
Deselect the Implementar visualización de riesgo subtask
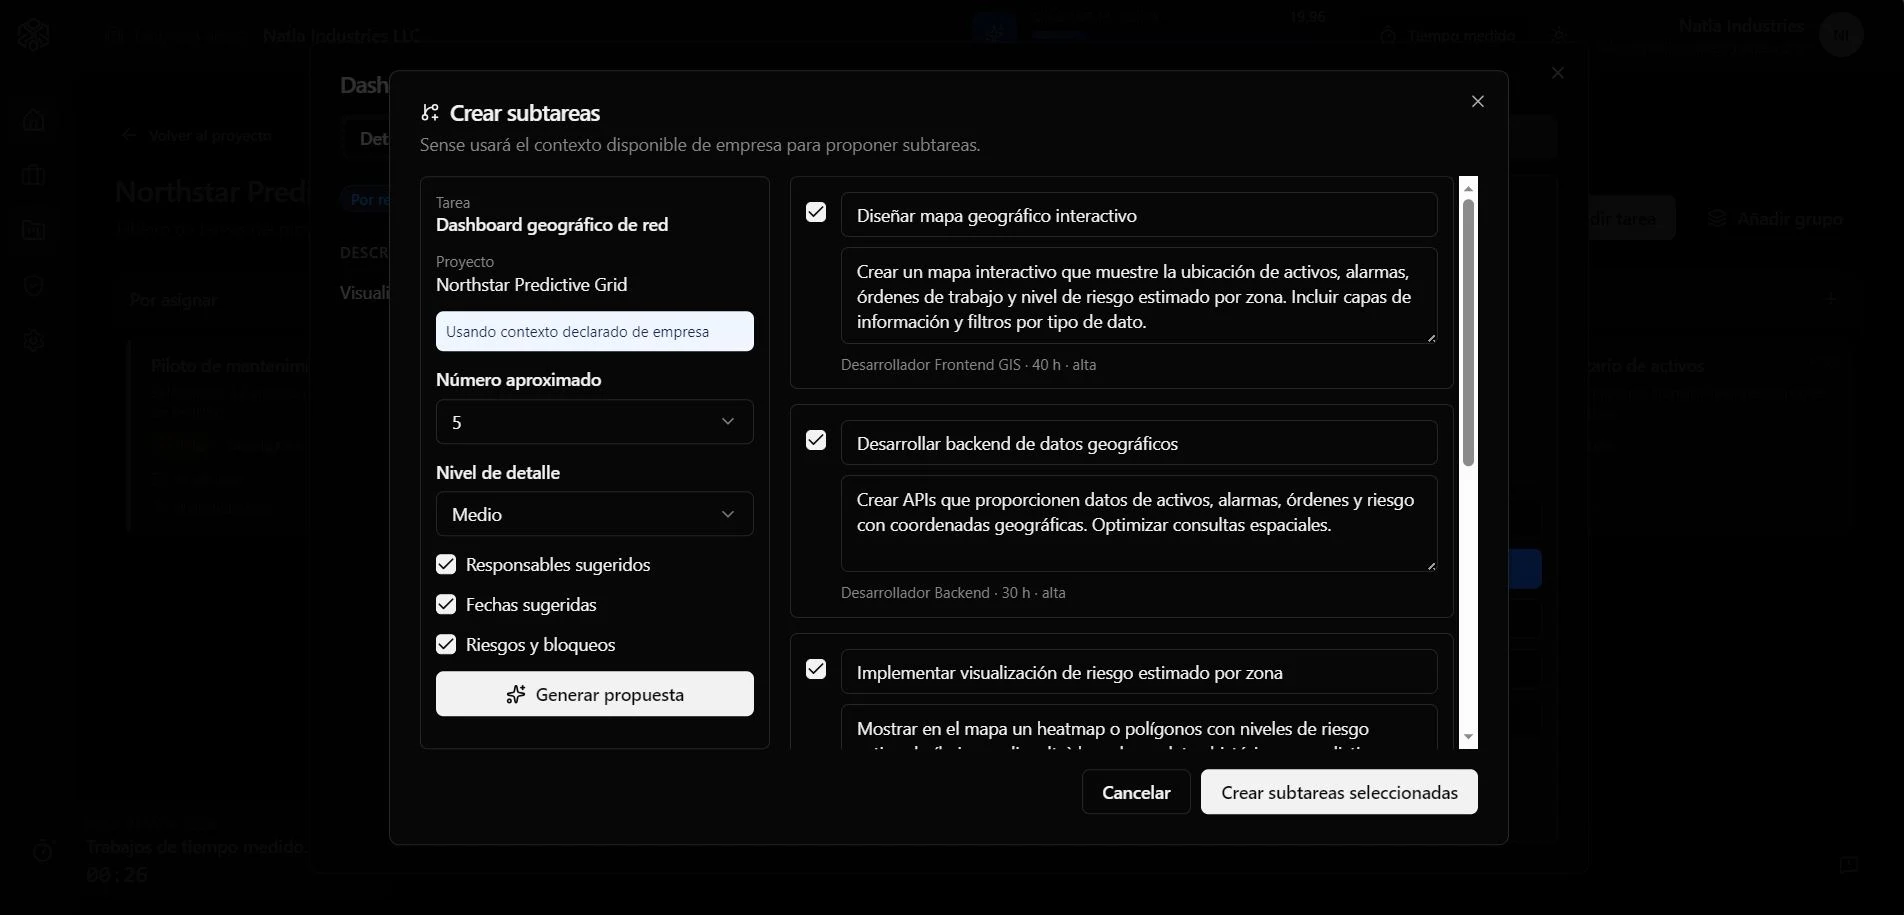click(816, 669)
